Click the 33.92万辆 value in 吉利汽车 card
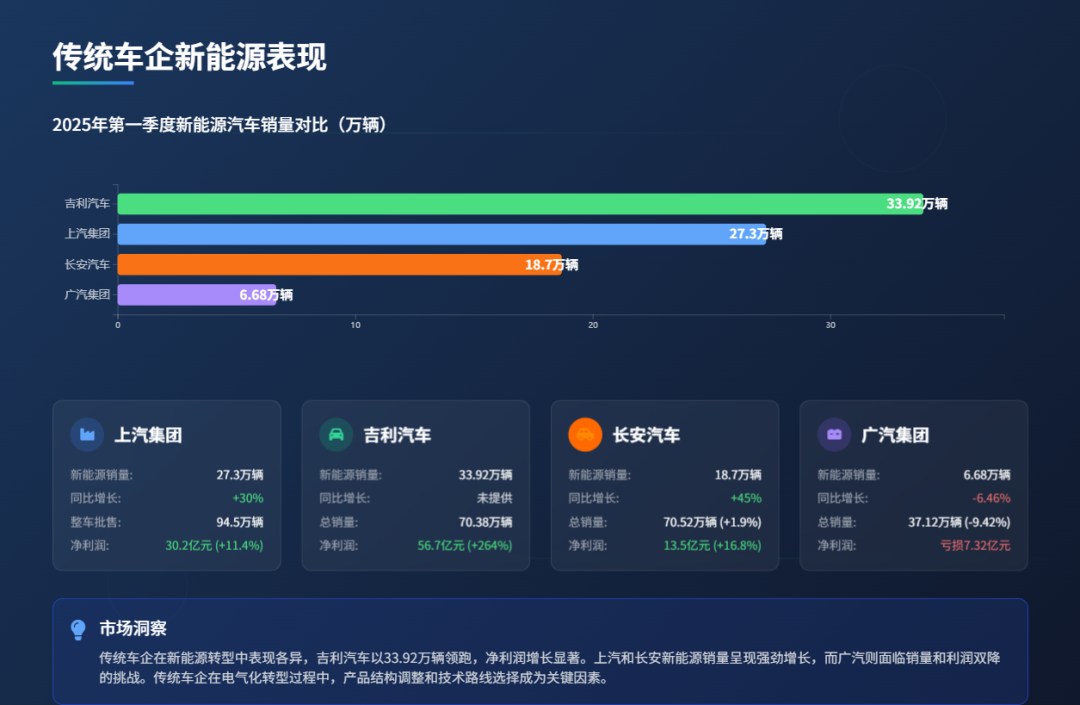This screenshot has height=705, width=1080. click(486, 475)
